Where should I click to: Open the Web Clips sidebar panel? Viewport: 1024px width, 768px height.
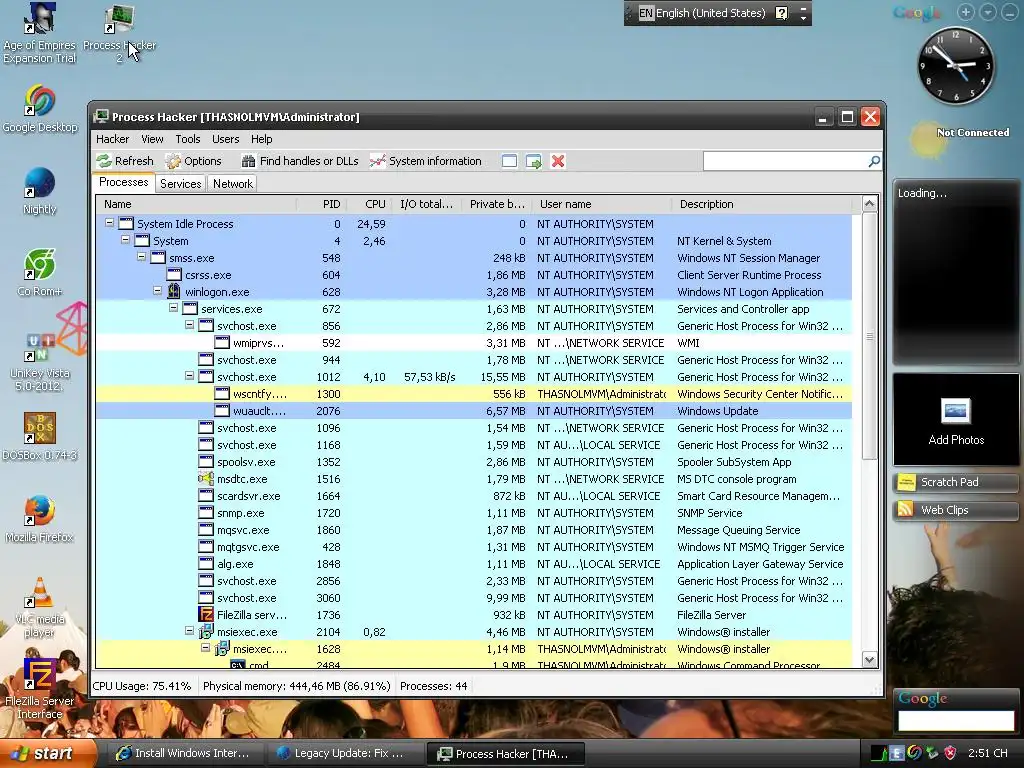(956, 510)
